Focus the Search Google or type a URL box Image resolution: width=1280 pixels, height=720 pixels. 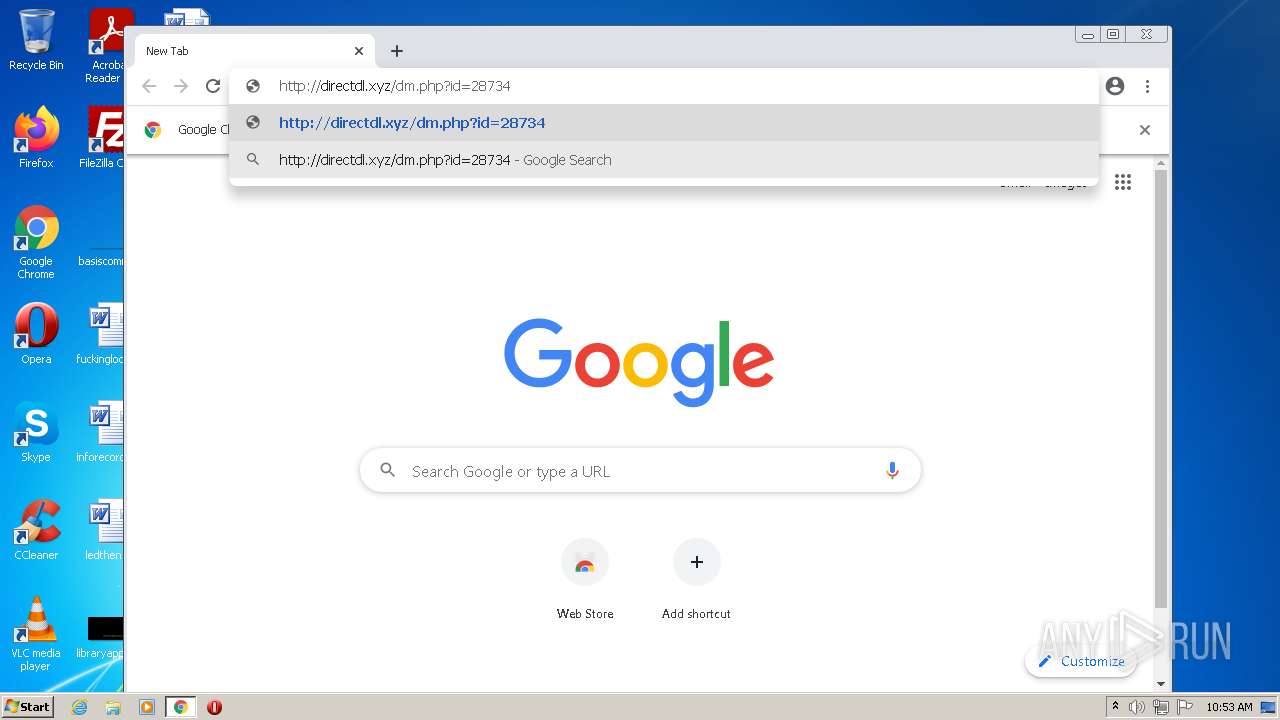tap(640, 471)
